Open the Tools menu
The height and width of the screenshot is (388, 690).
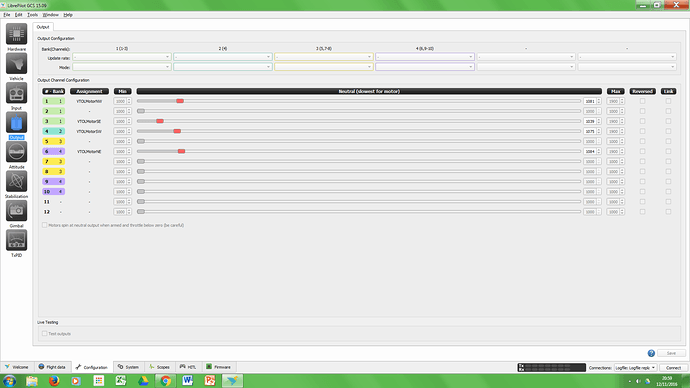[x=33, y=15]
